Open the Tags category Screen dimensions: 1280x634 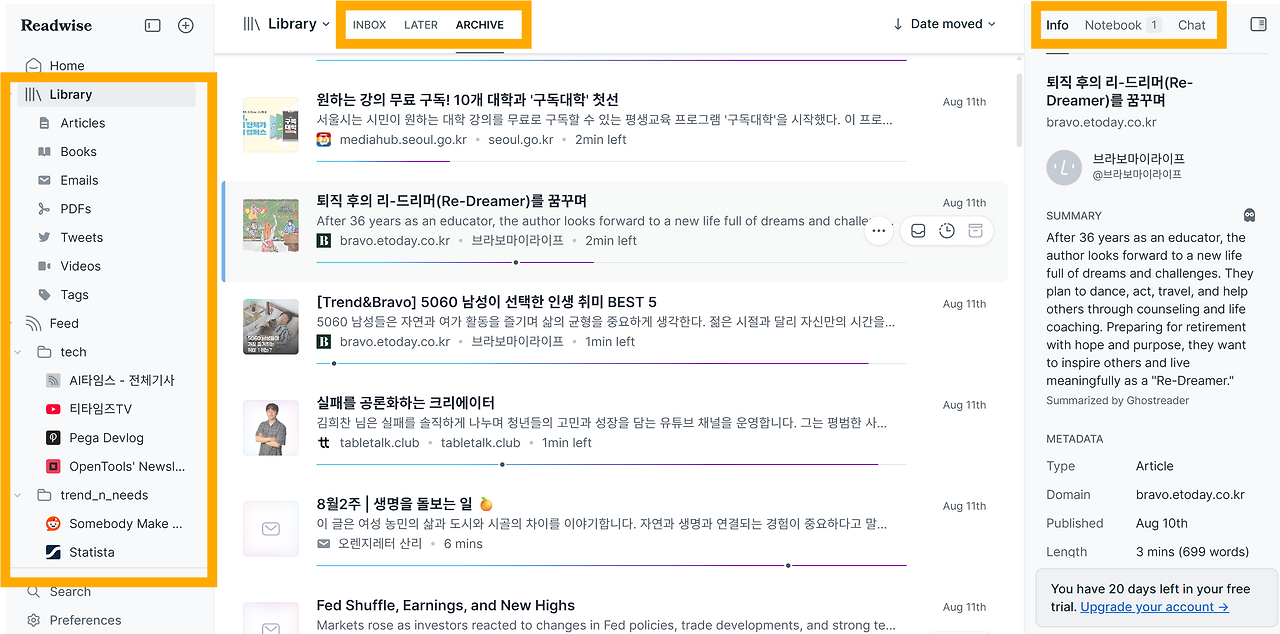click(x=74, y=295)
